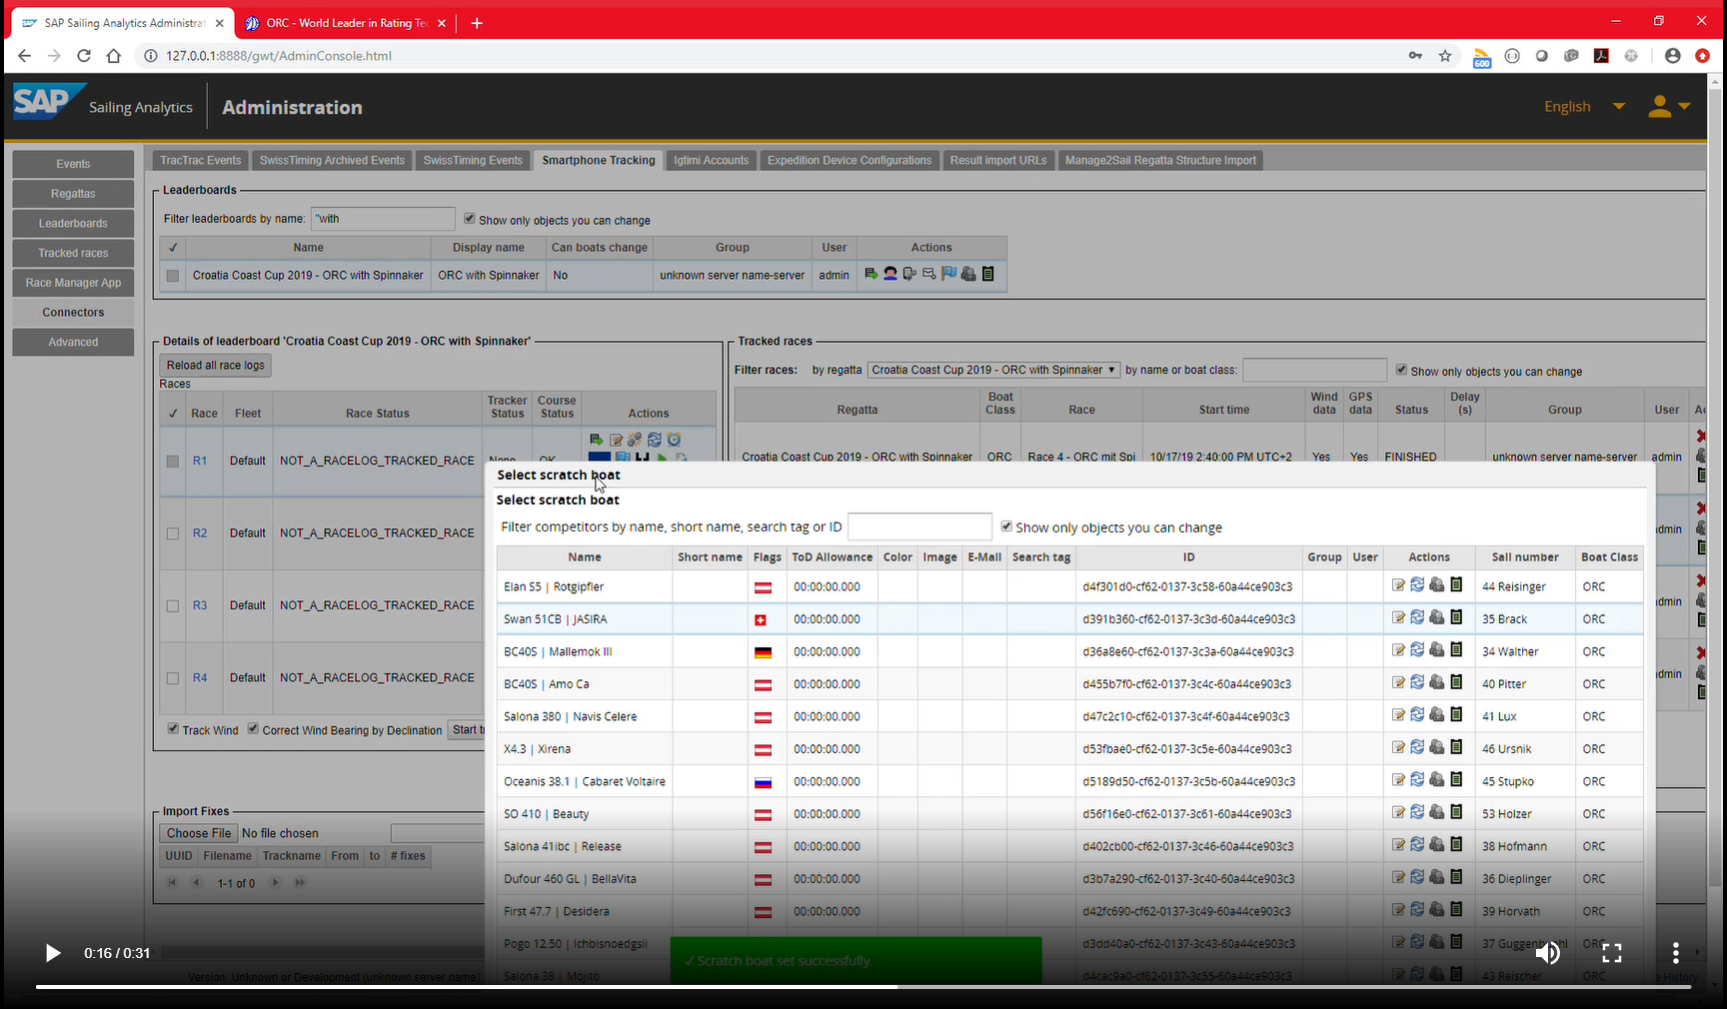Select the R2 race row checkbox
The height and width of the screenshot is (1009, 1727).
pyautogui.click(x=173, y=533)
